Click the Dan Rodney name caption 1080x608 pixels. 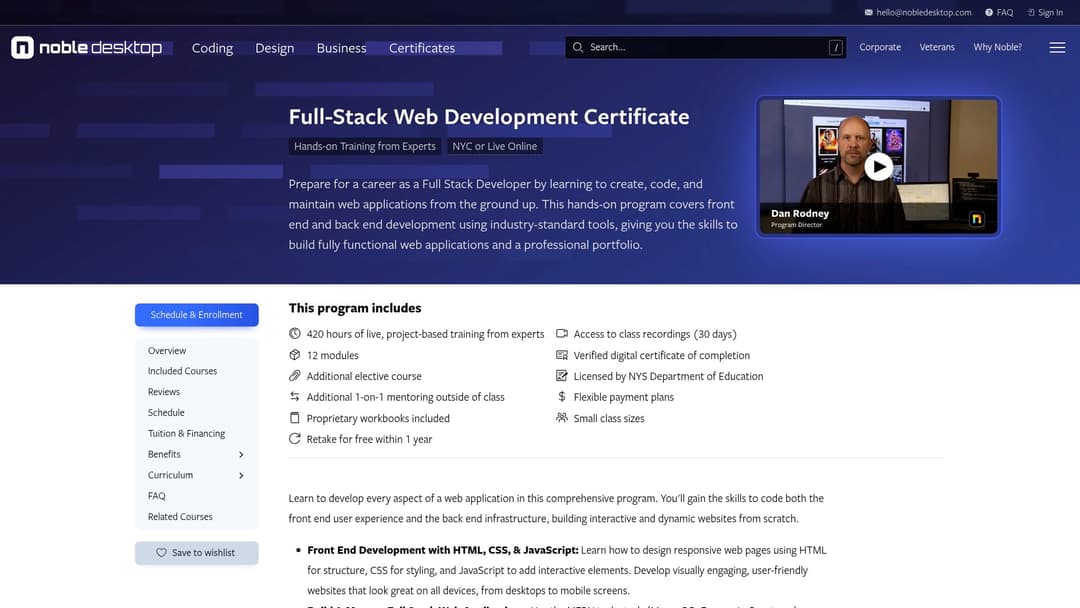800,213
